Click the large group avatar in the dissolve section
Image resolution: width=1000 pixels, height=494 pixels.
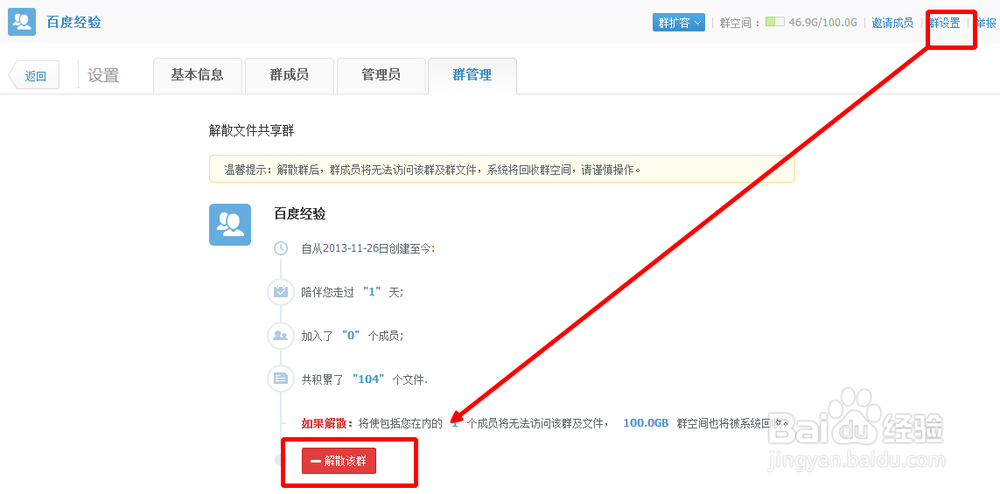tap(230, 224)
